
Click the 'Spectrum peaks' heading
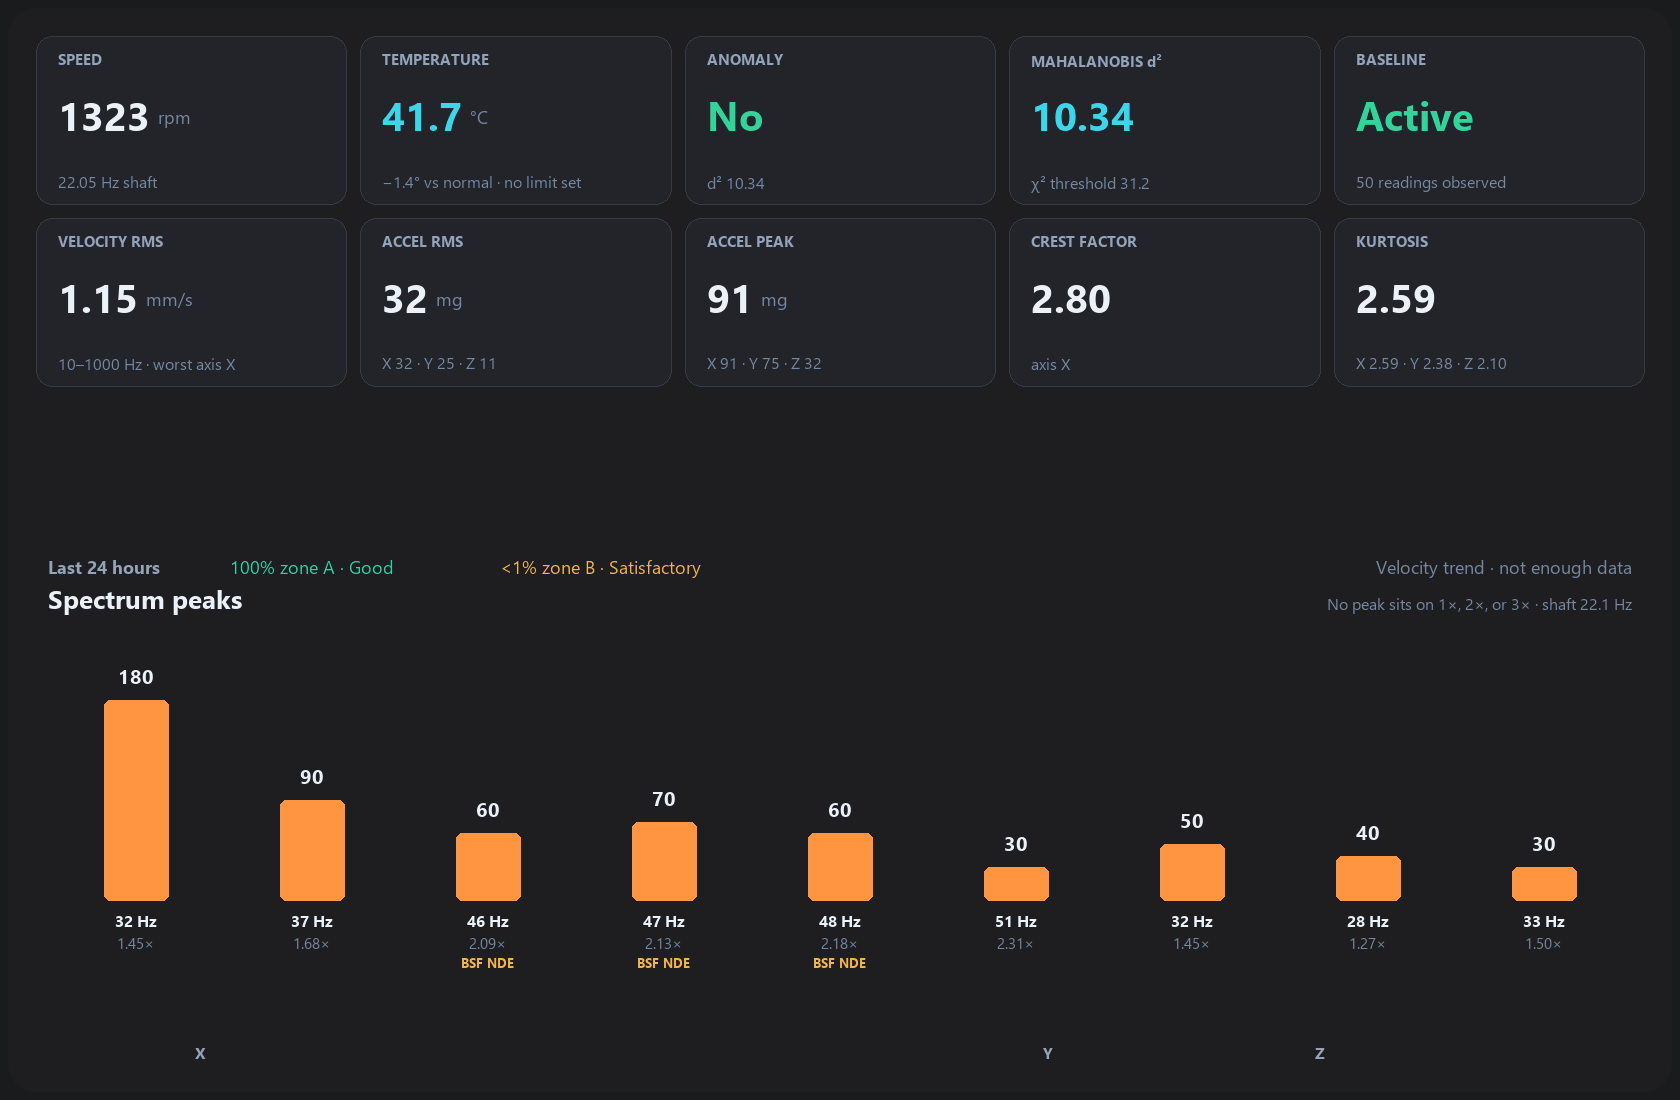145,600
